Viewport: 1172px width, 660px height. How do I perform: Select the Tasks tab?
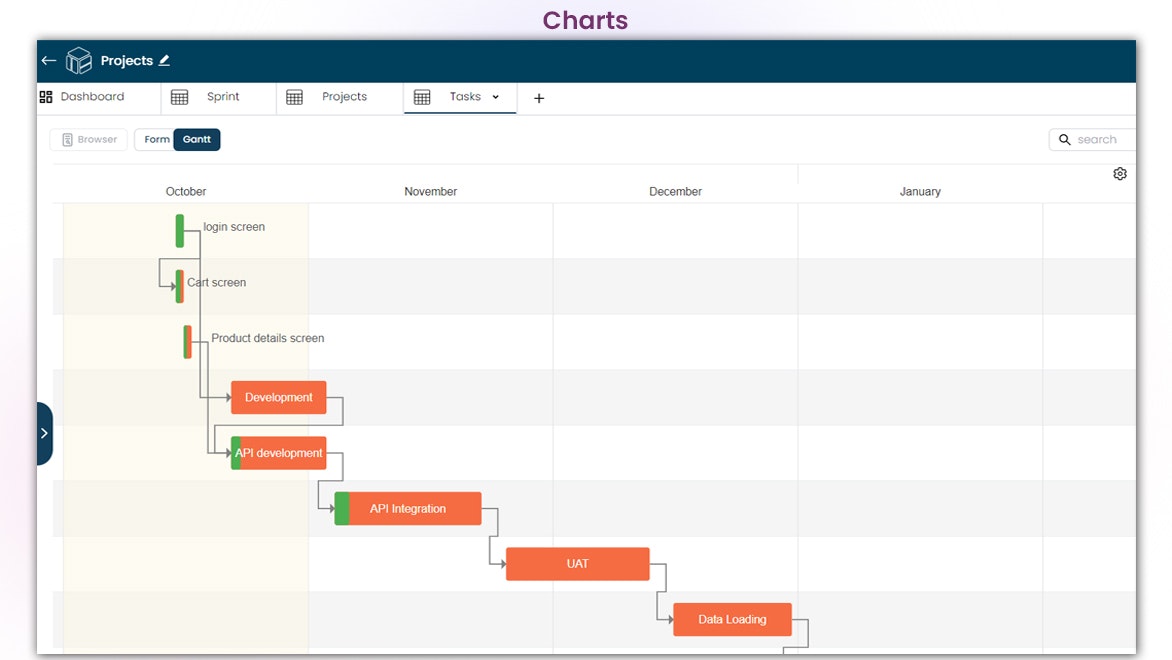pyautogui.click(x=460, y=97)
